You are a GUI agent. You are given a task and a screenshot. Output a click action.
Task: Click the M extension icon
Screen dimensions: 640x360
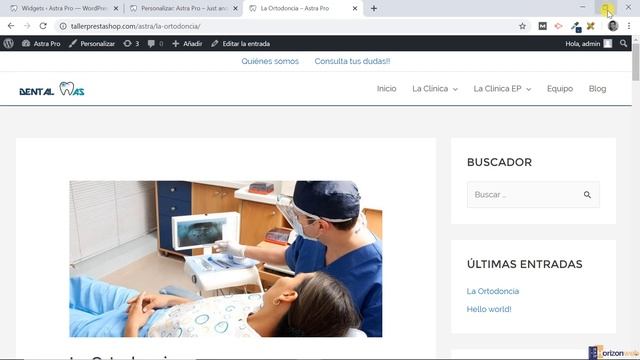542,26
